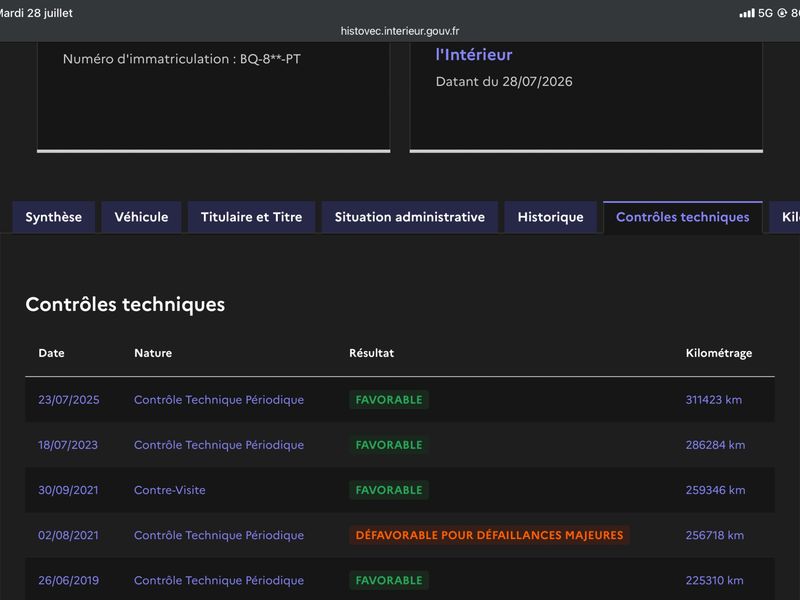Select the Situation administrative tab

click(x=410, y=217)
